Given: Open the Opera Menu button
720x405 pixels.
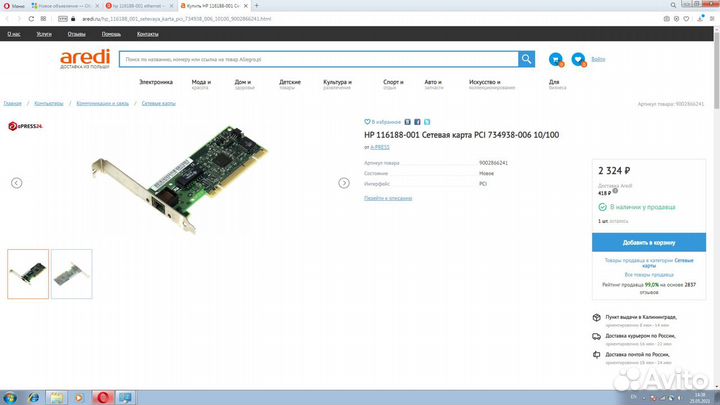Looking at the screenshot, I should [14, 6].
